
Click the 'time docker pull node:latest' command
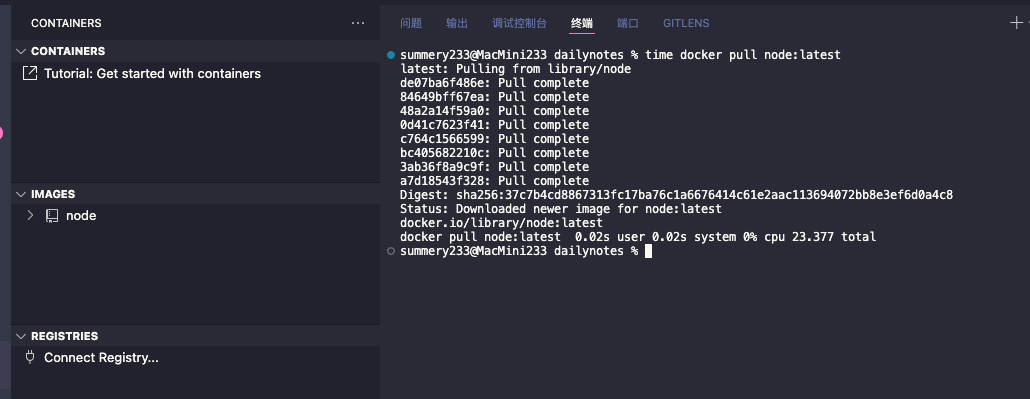tap(743, 55)
